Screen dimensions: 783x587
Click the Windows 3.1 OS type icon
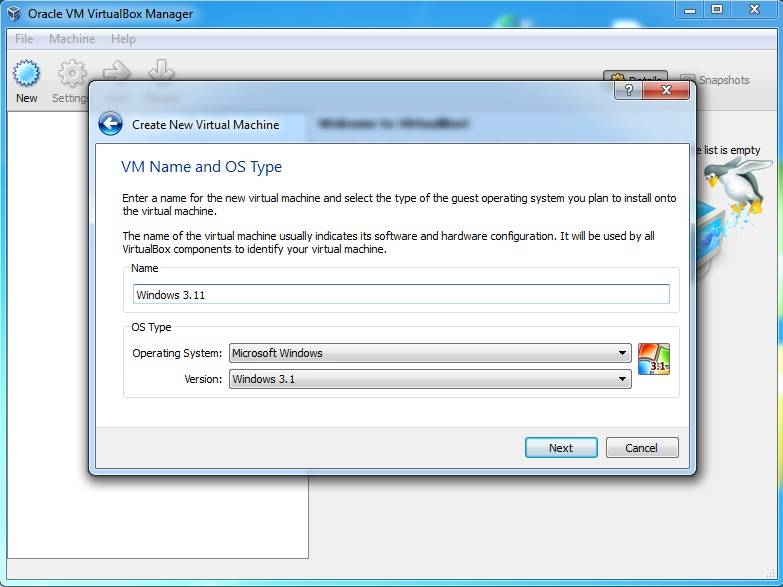tap(653, 359)
